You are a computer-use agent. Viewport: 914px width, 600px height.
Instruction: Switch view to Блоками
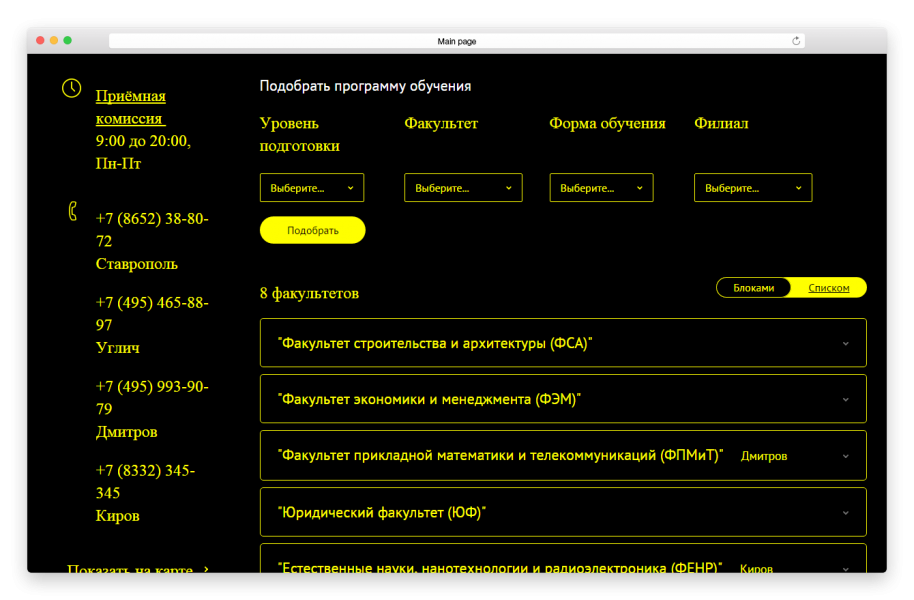[x=753, y=288]
